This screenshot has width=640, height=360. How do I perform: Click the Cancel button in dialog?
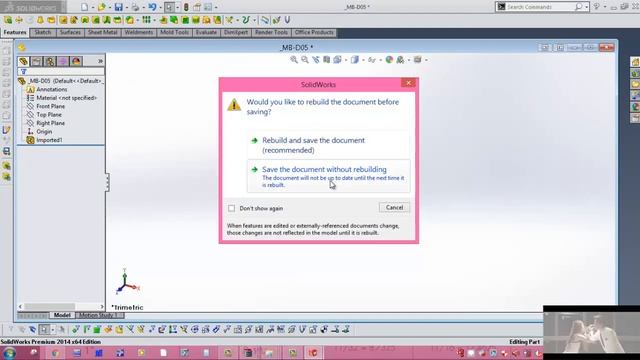(394, 207)
